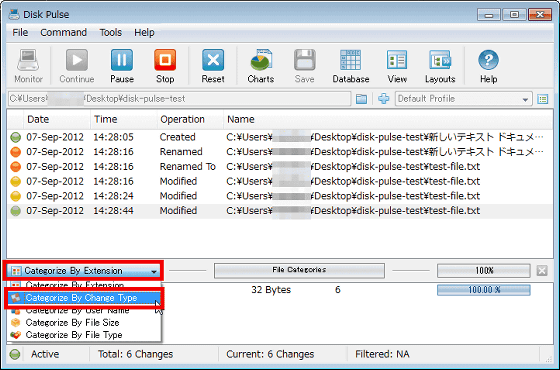
Task: Sort by the Time column header
Action: [x=124, y=119]
